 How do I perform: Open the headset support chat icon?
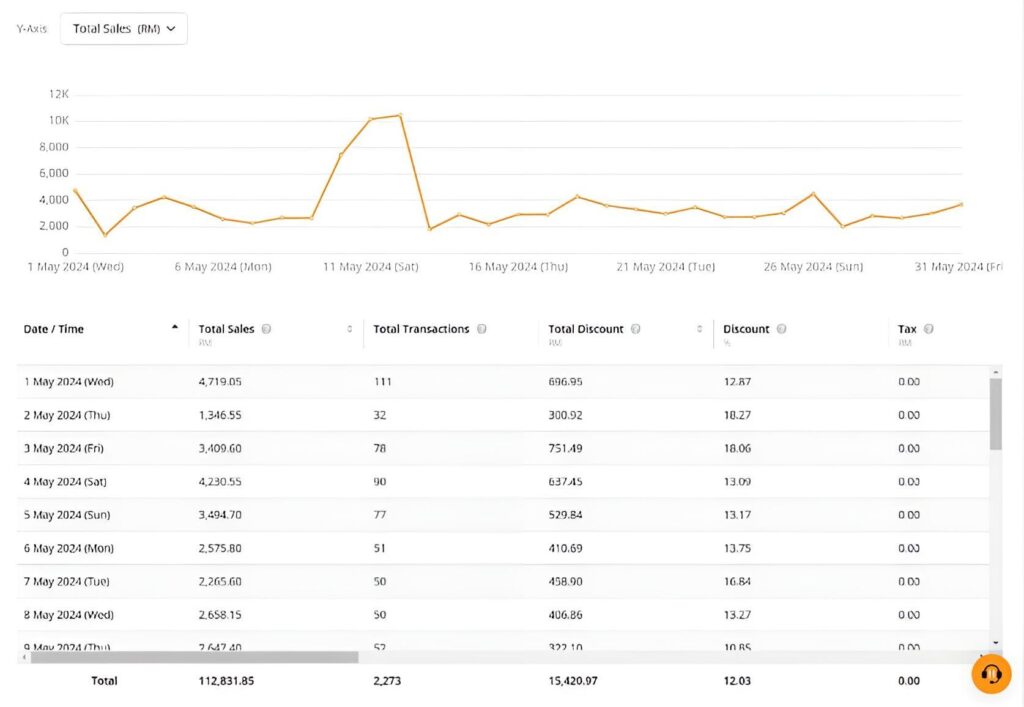[990, 675]
